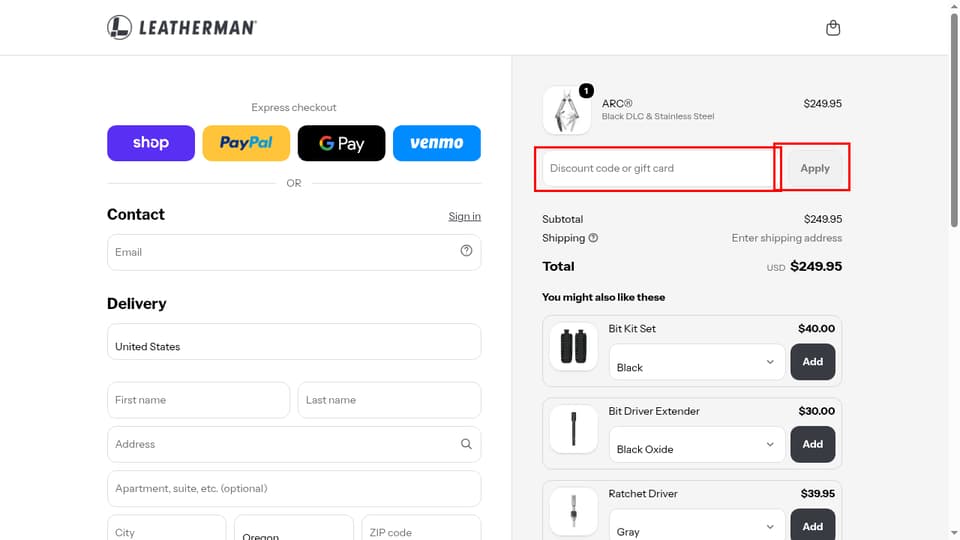The image size is (960, 540).
Task: Focus the Address field
Action: (x=294, y=444)
